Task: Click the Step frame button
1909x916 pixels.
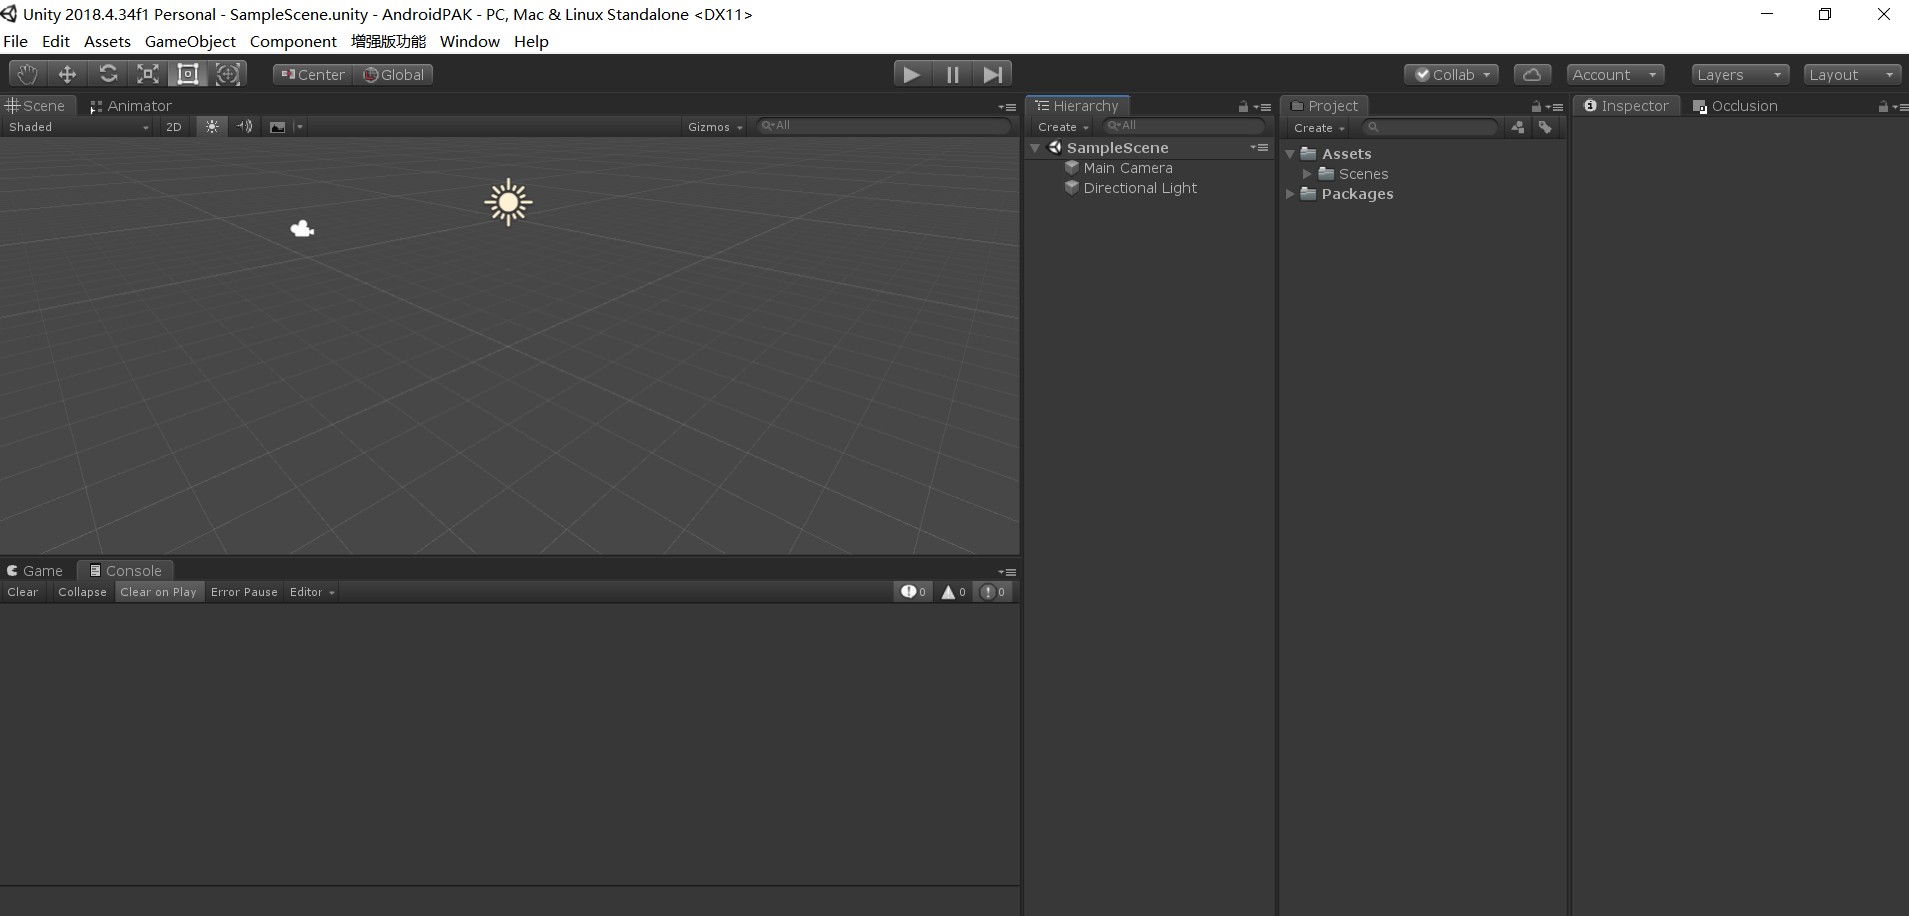Action: (992, 74)
